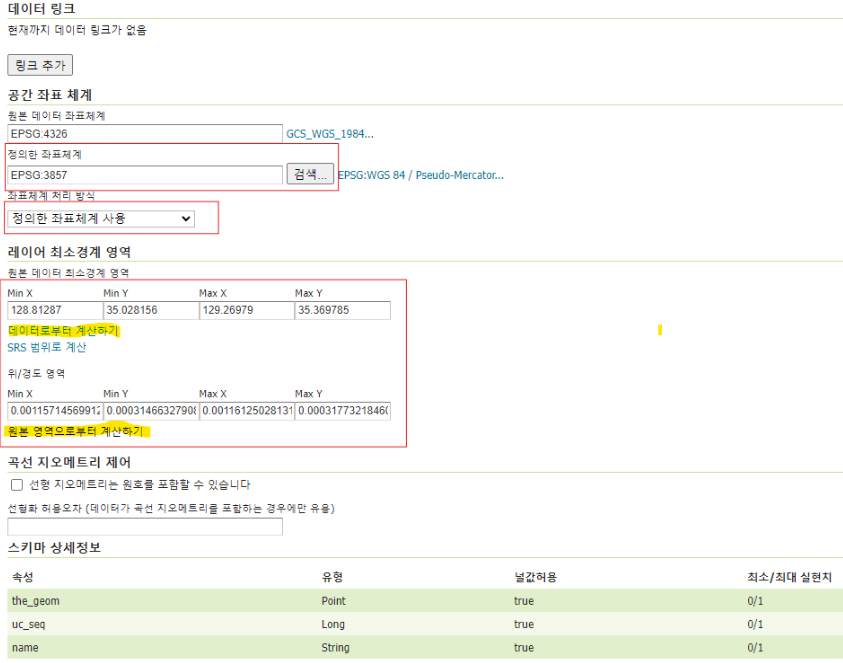
Task: Click the 원본 데이터 좌표체계 EPSG:4326 field
Action: click(145, 134)
